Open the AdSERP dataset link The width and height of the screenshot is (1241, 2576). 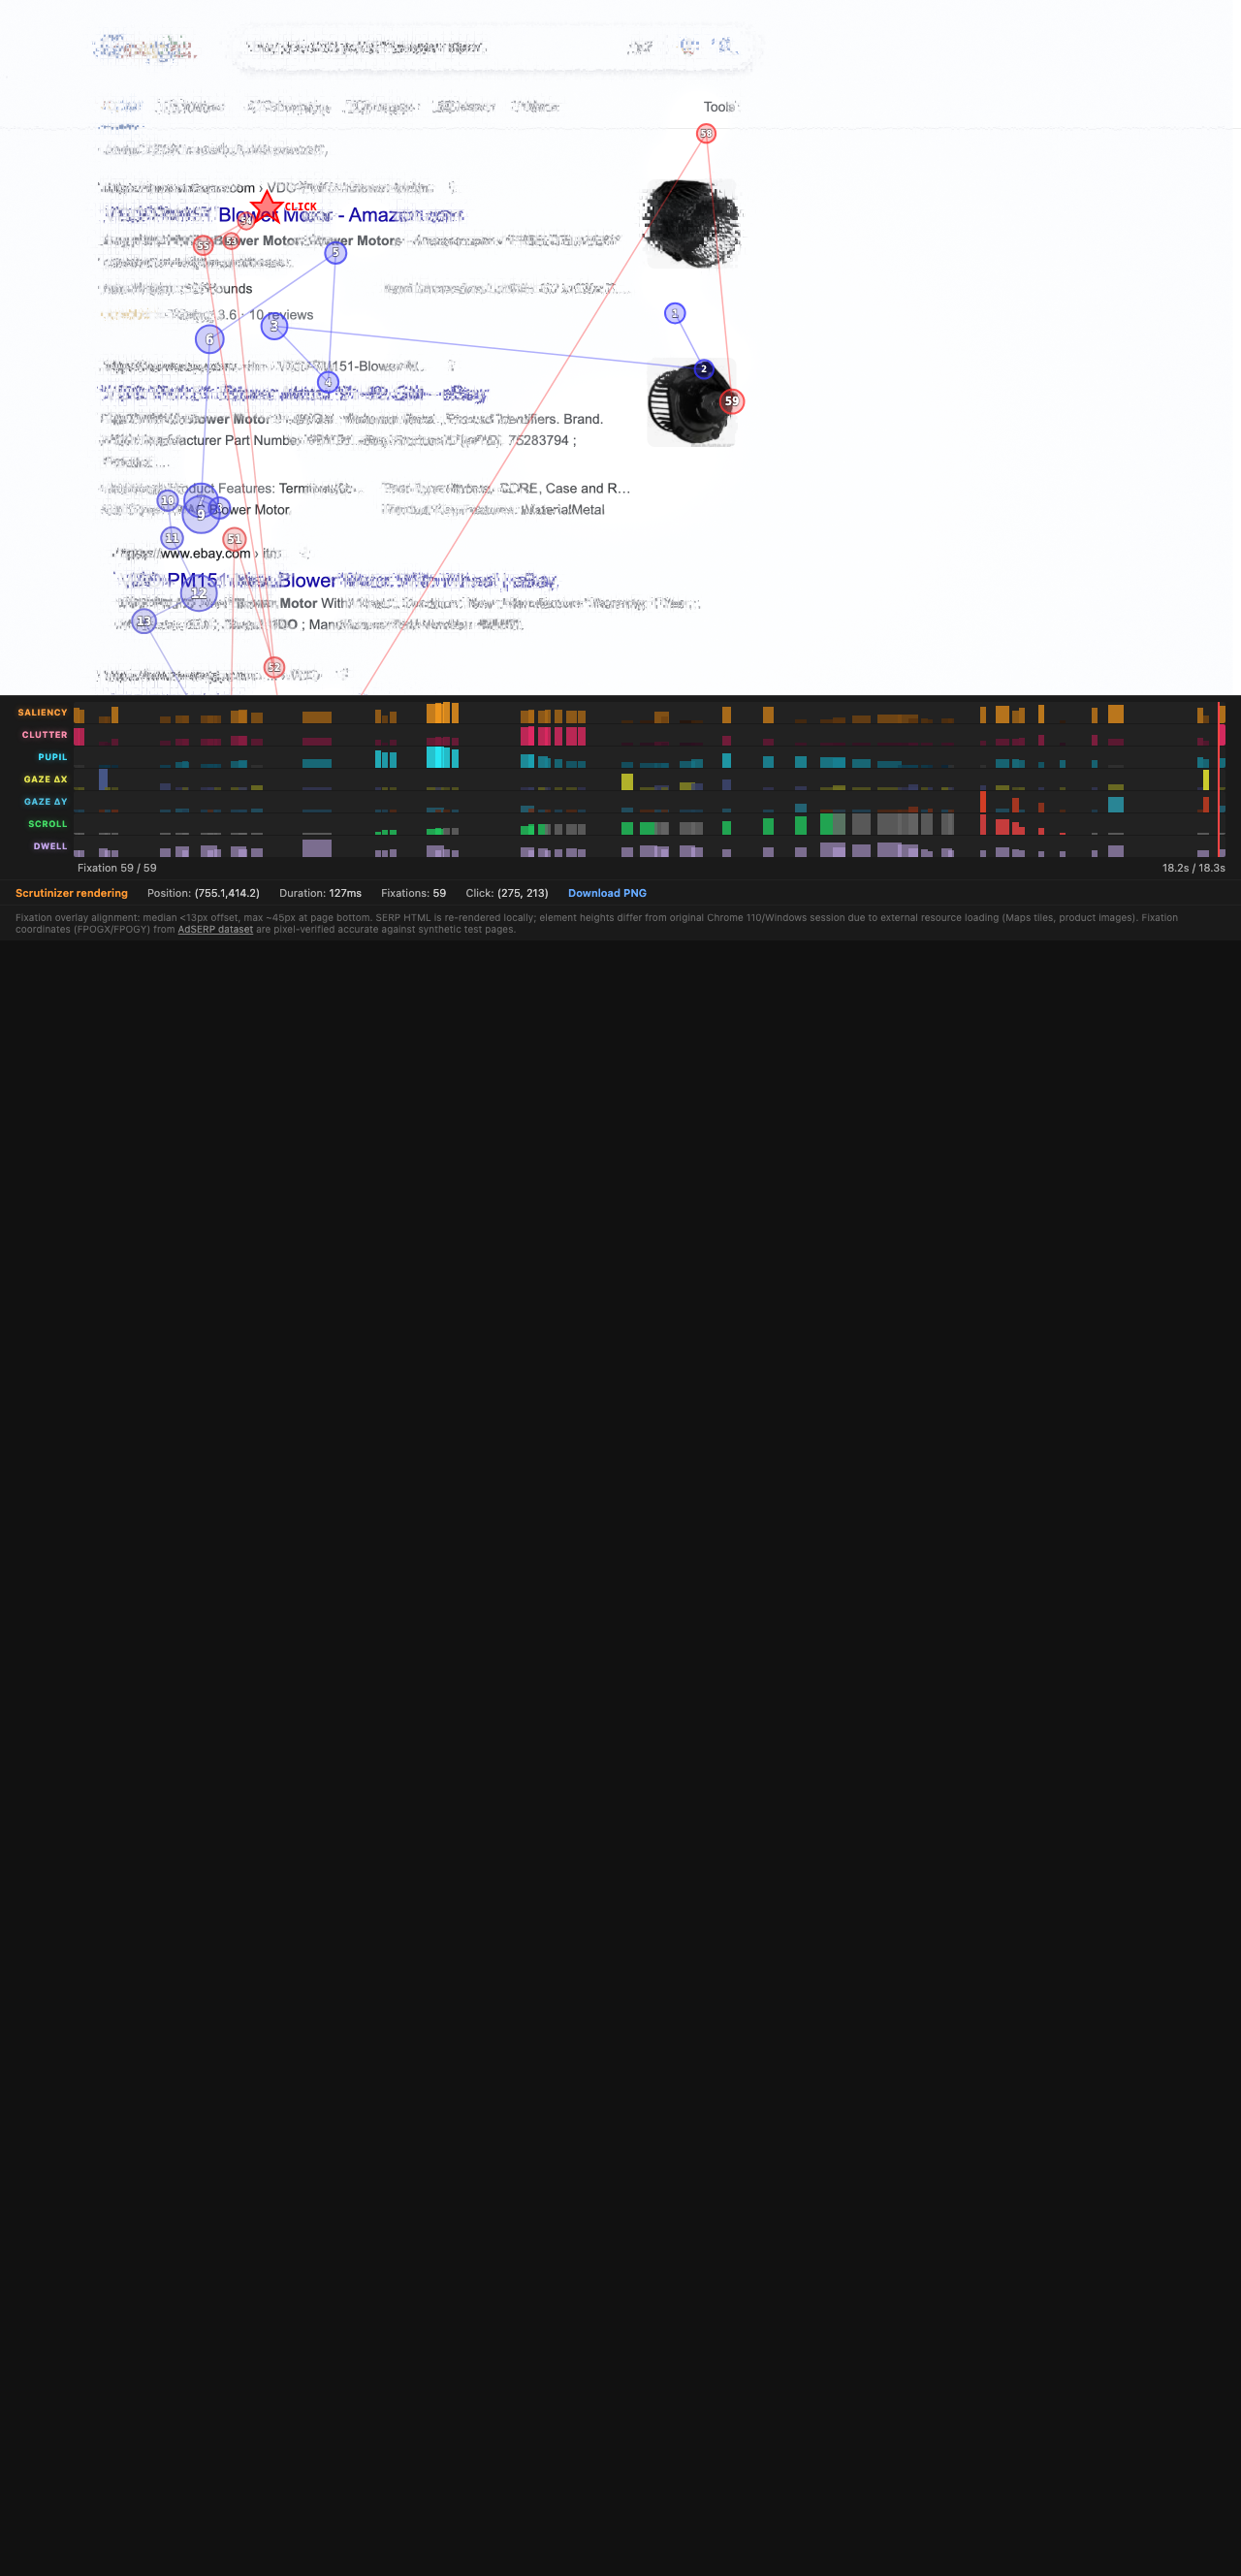pyautogui.click(x=215, y=929)
